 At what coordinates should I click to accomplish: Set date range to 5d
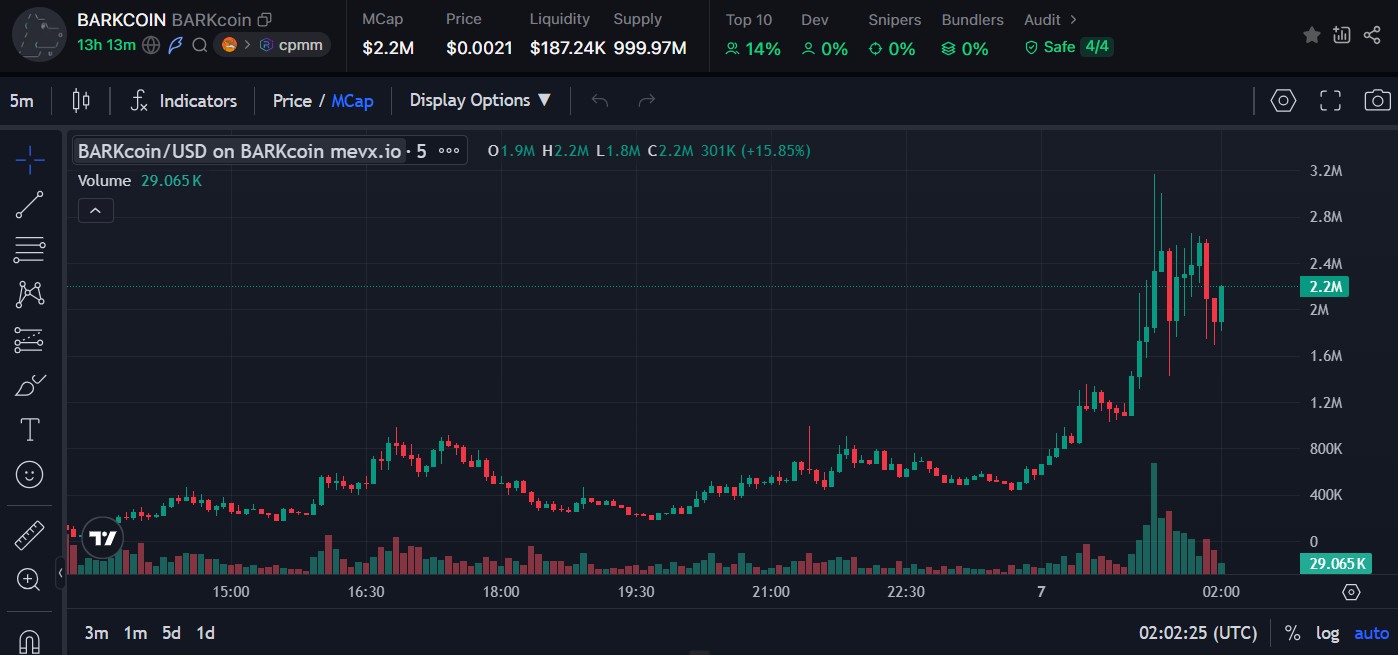[171, 633]
